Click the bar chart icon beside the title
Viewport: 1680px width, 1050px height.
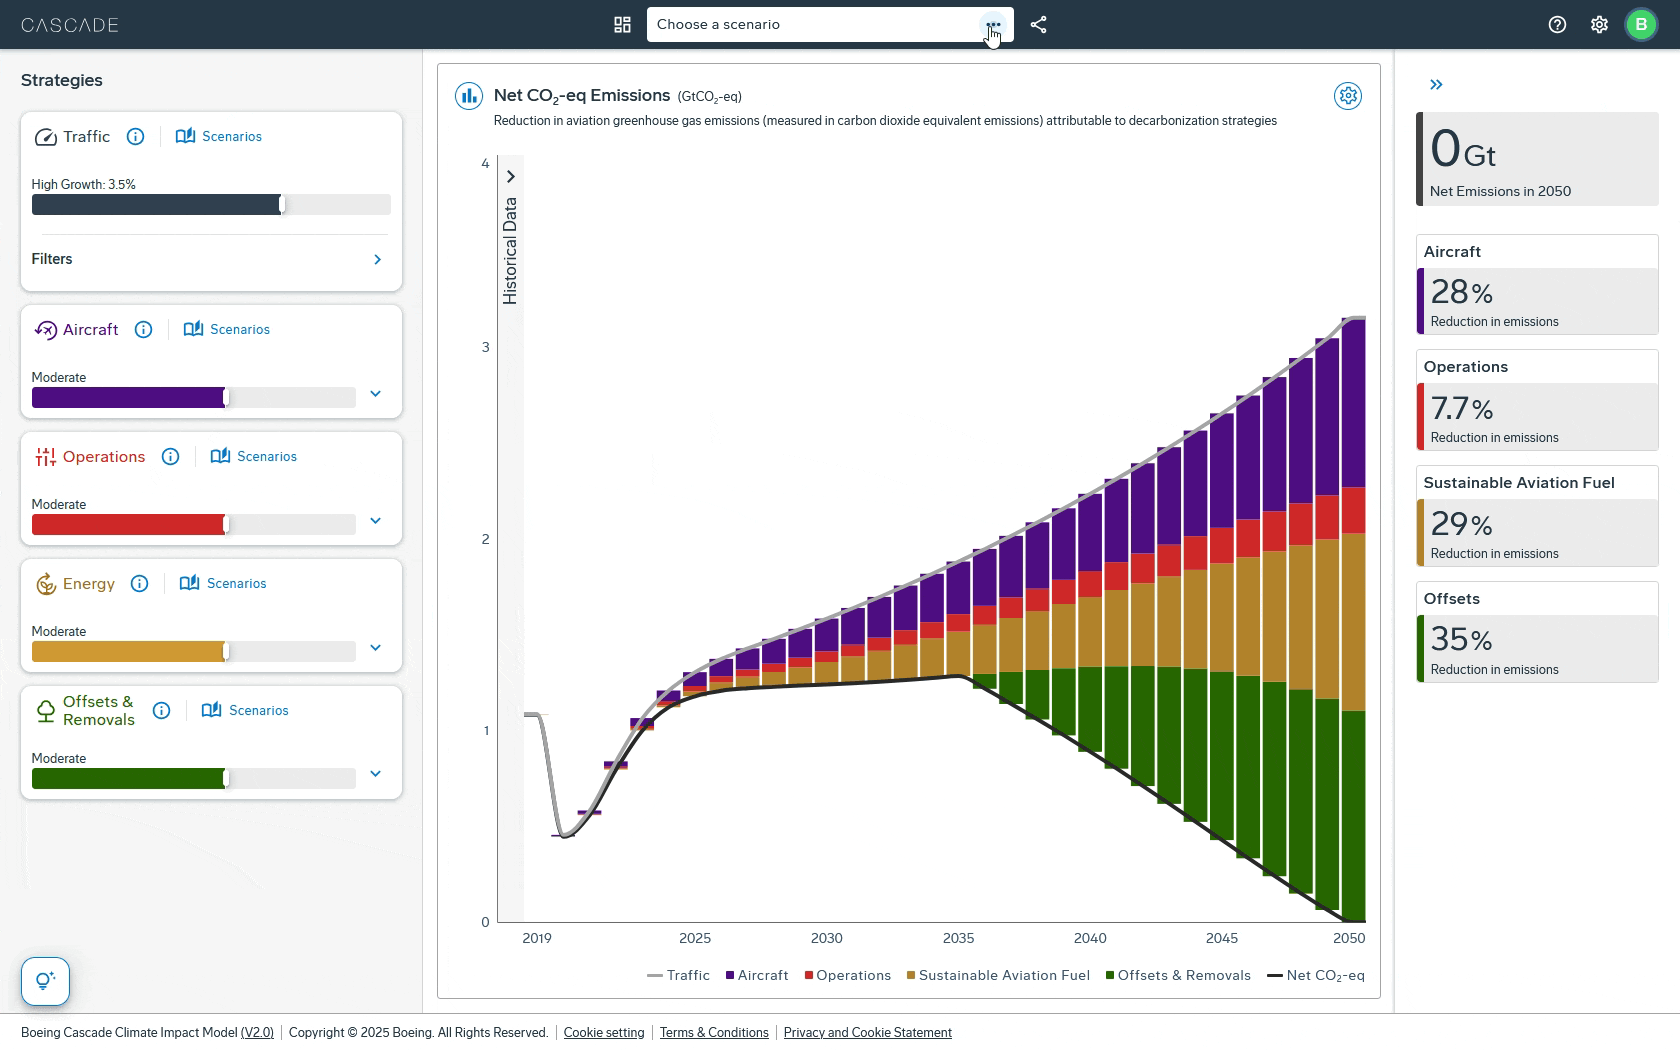point(468,96)
